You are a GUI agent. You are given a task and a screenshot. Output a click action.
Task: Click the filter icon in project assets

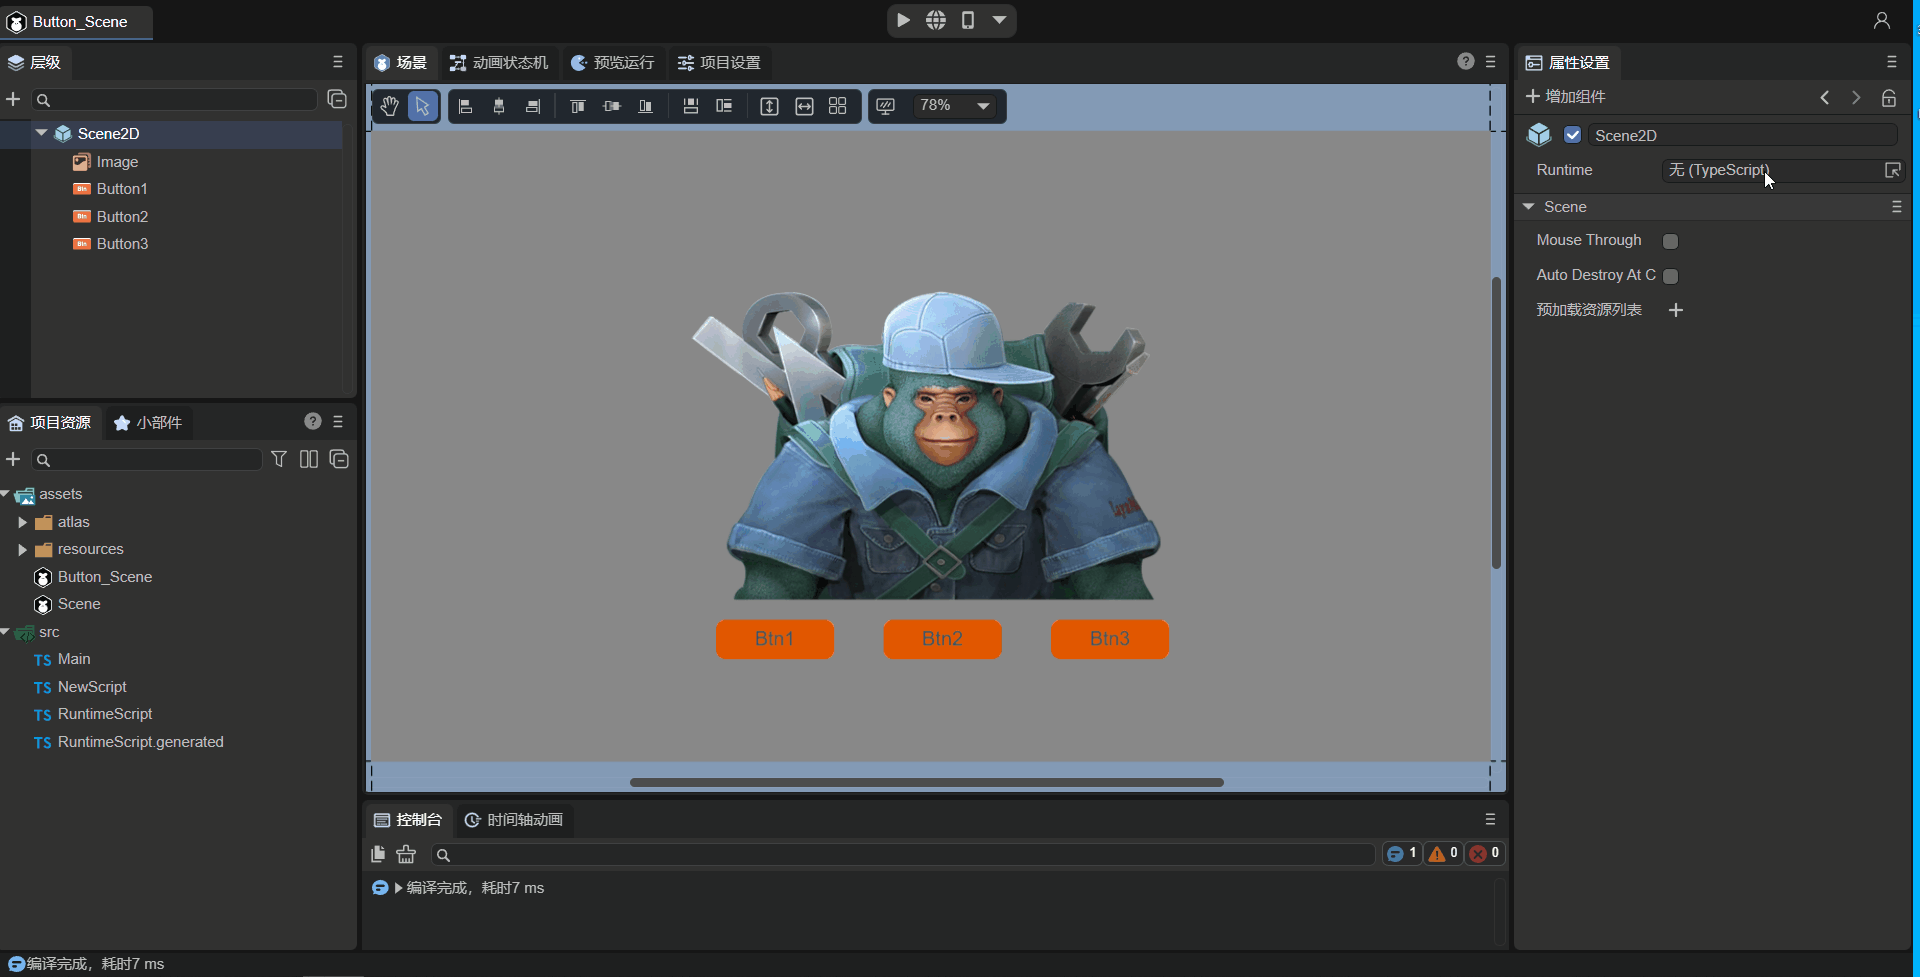pyautogui.click(x=279, y=459)
